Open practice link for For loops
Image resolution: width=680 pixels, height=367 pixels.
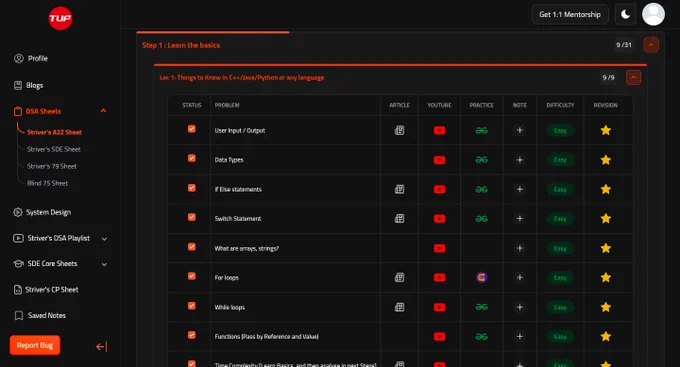pyautogui.click(x=481, y=277)
